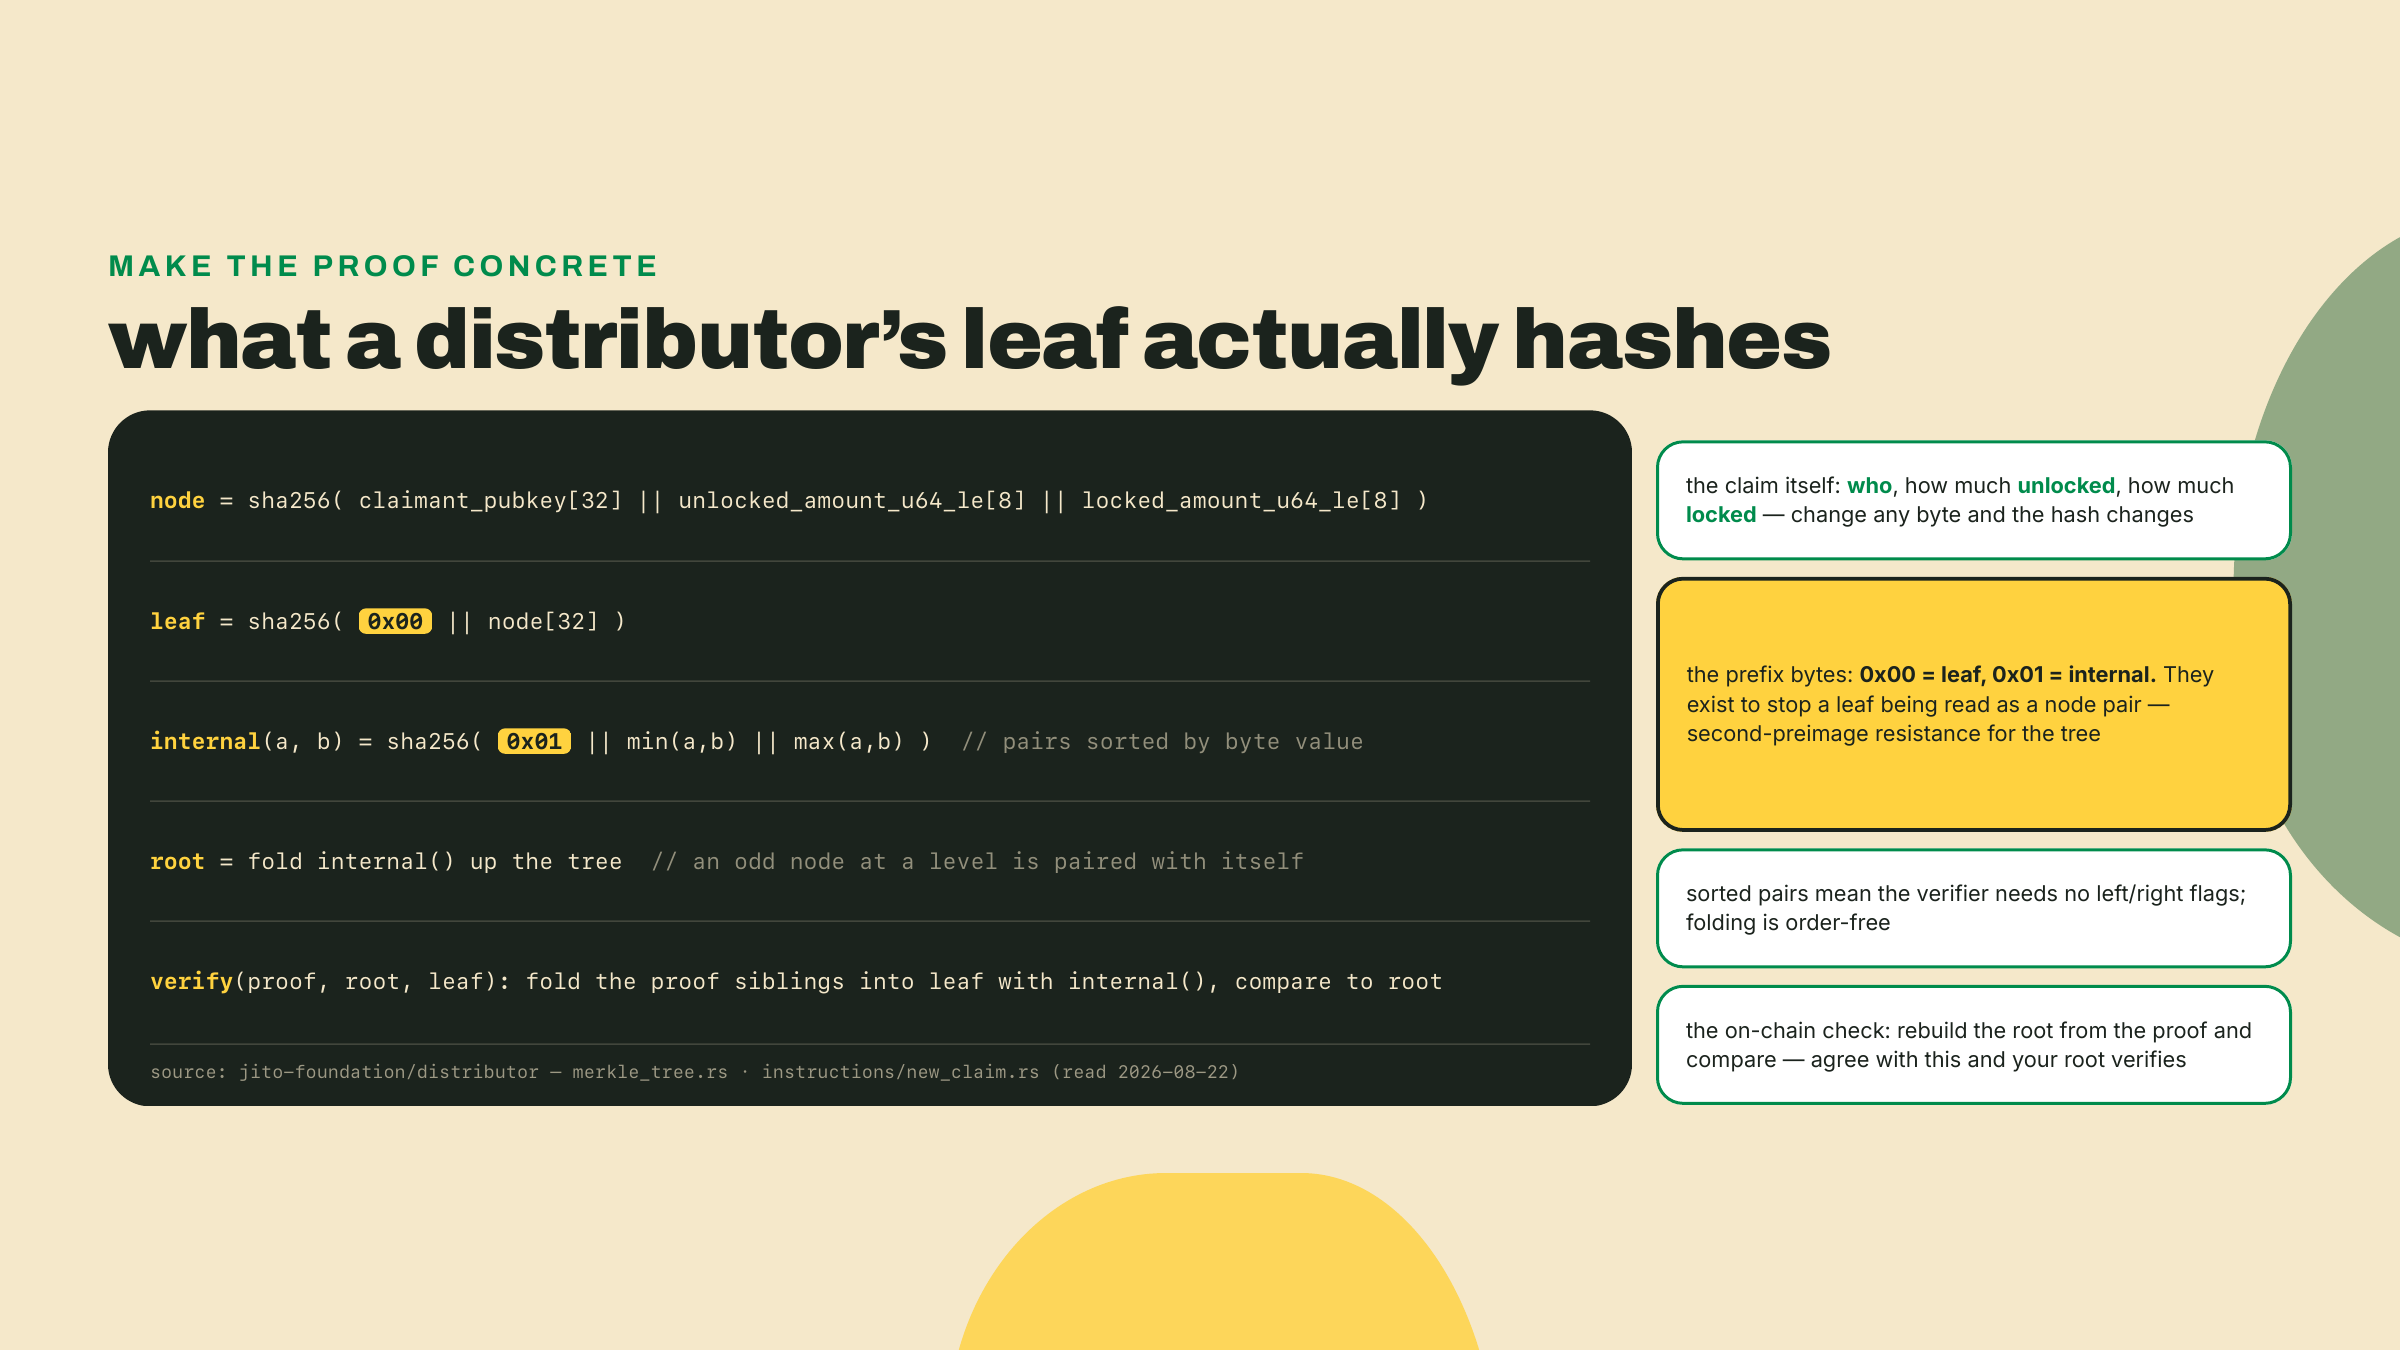Click 'node[32]' in the leaf line
The height and width of the screenshot is (1350, 2400).
pyautogui.click(x=543, y=621)
